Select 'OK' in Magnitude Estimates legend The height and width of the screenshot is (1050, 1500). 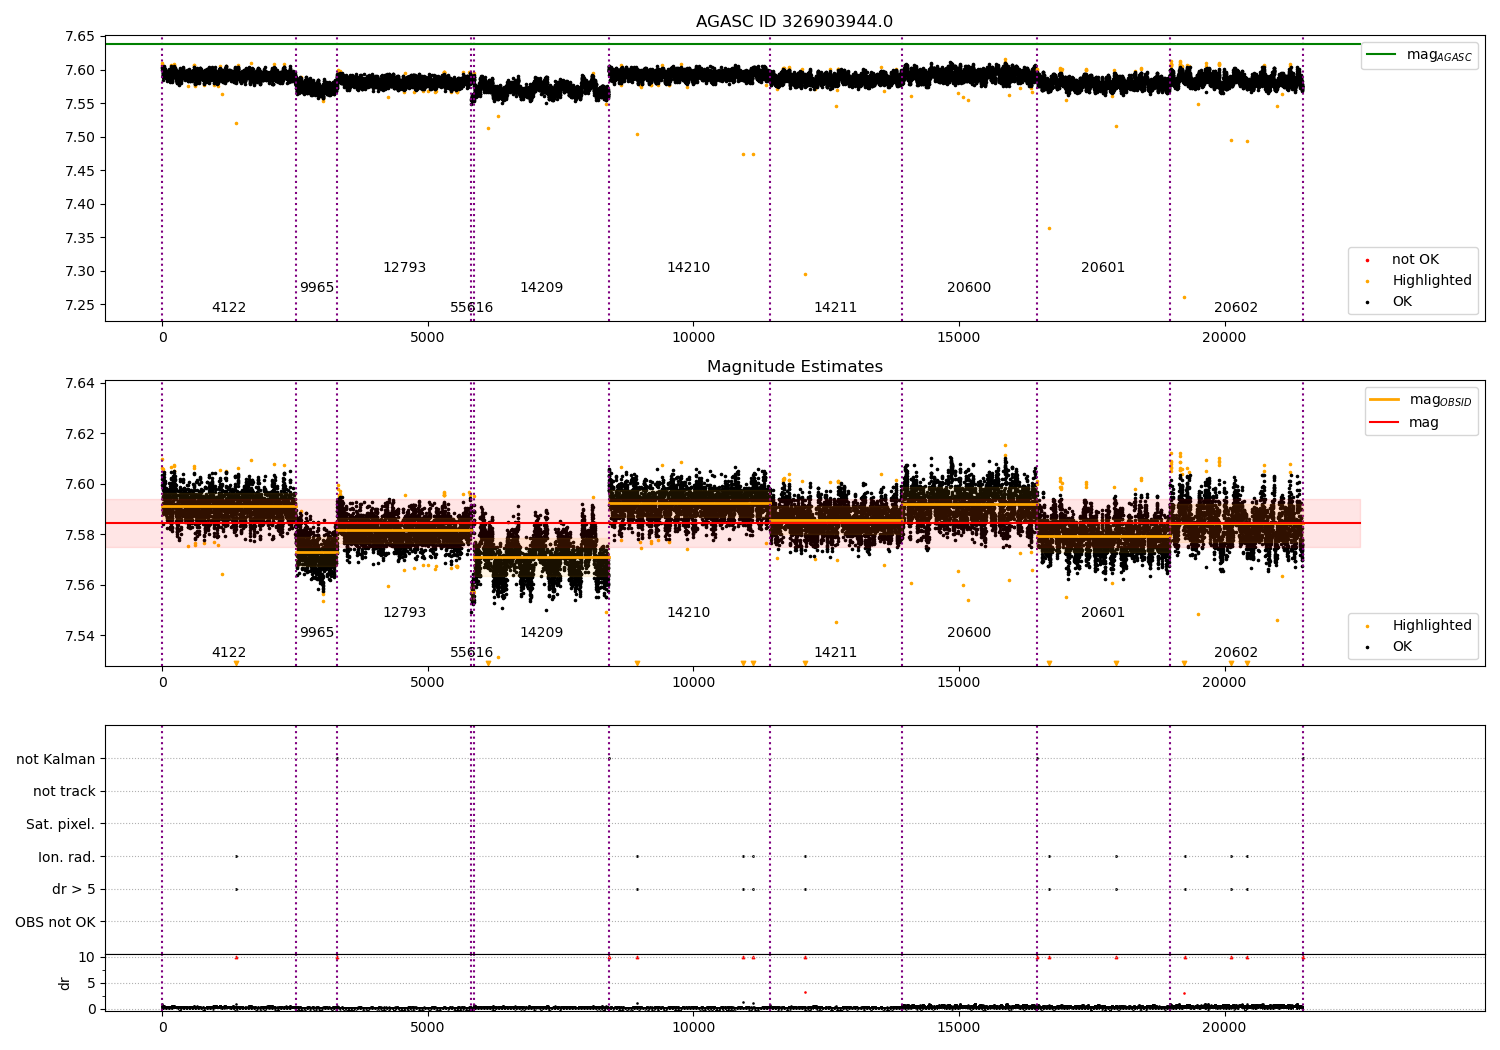pos(1402,647)
